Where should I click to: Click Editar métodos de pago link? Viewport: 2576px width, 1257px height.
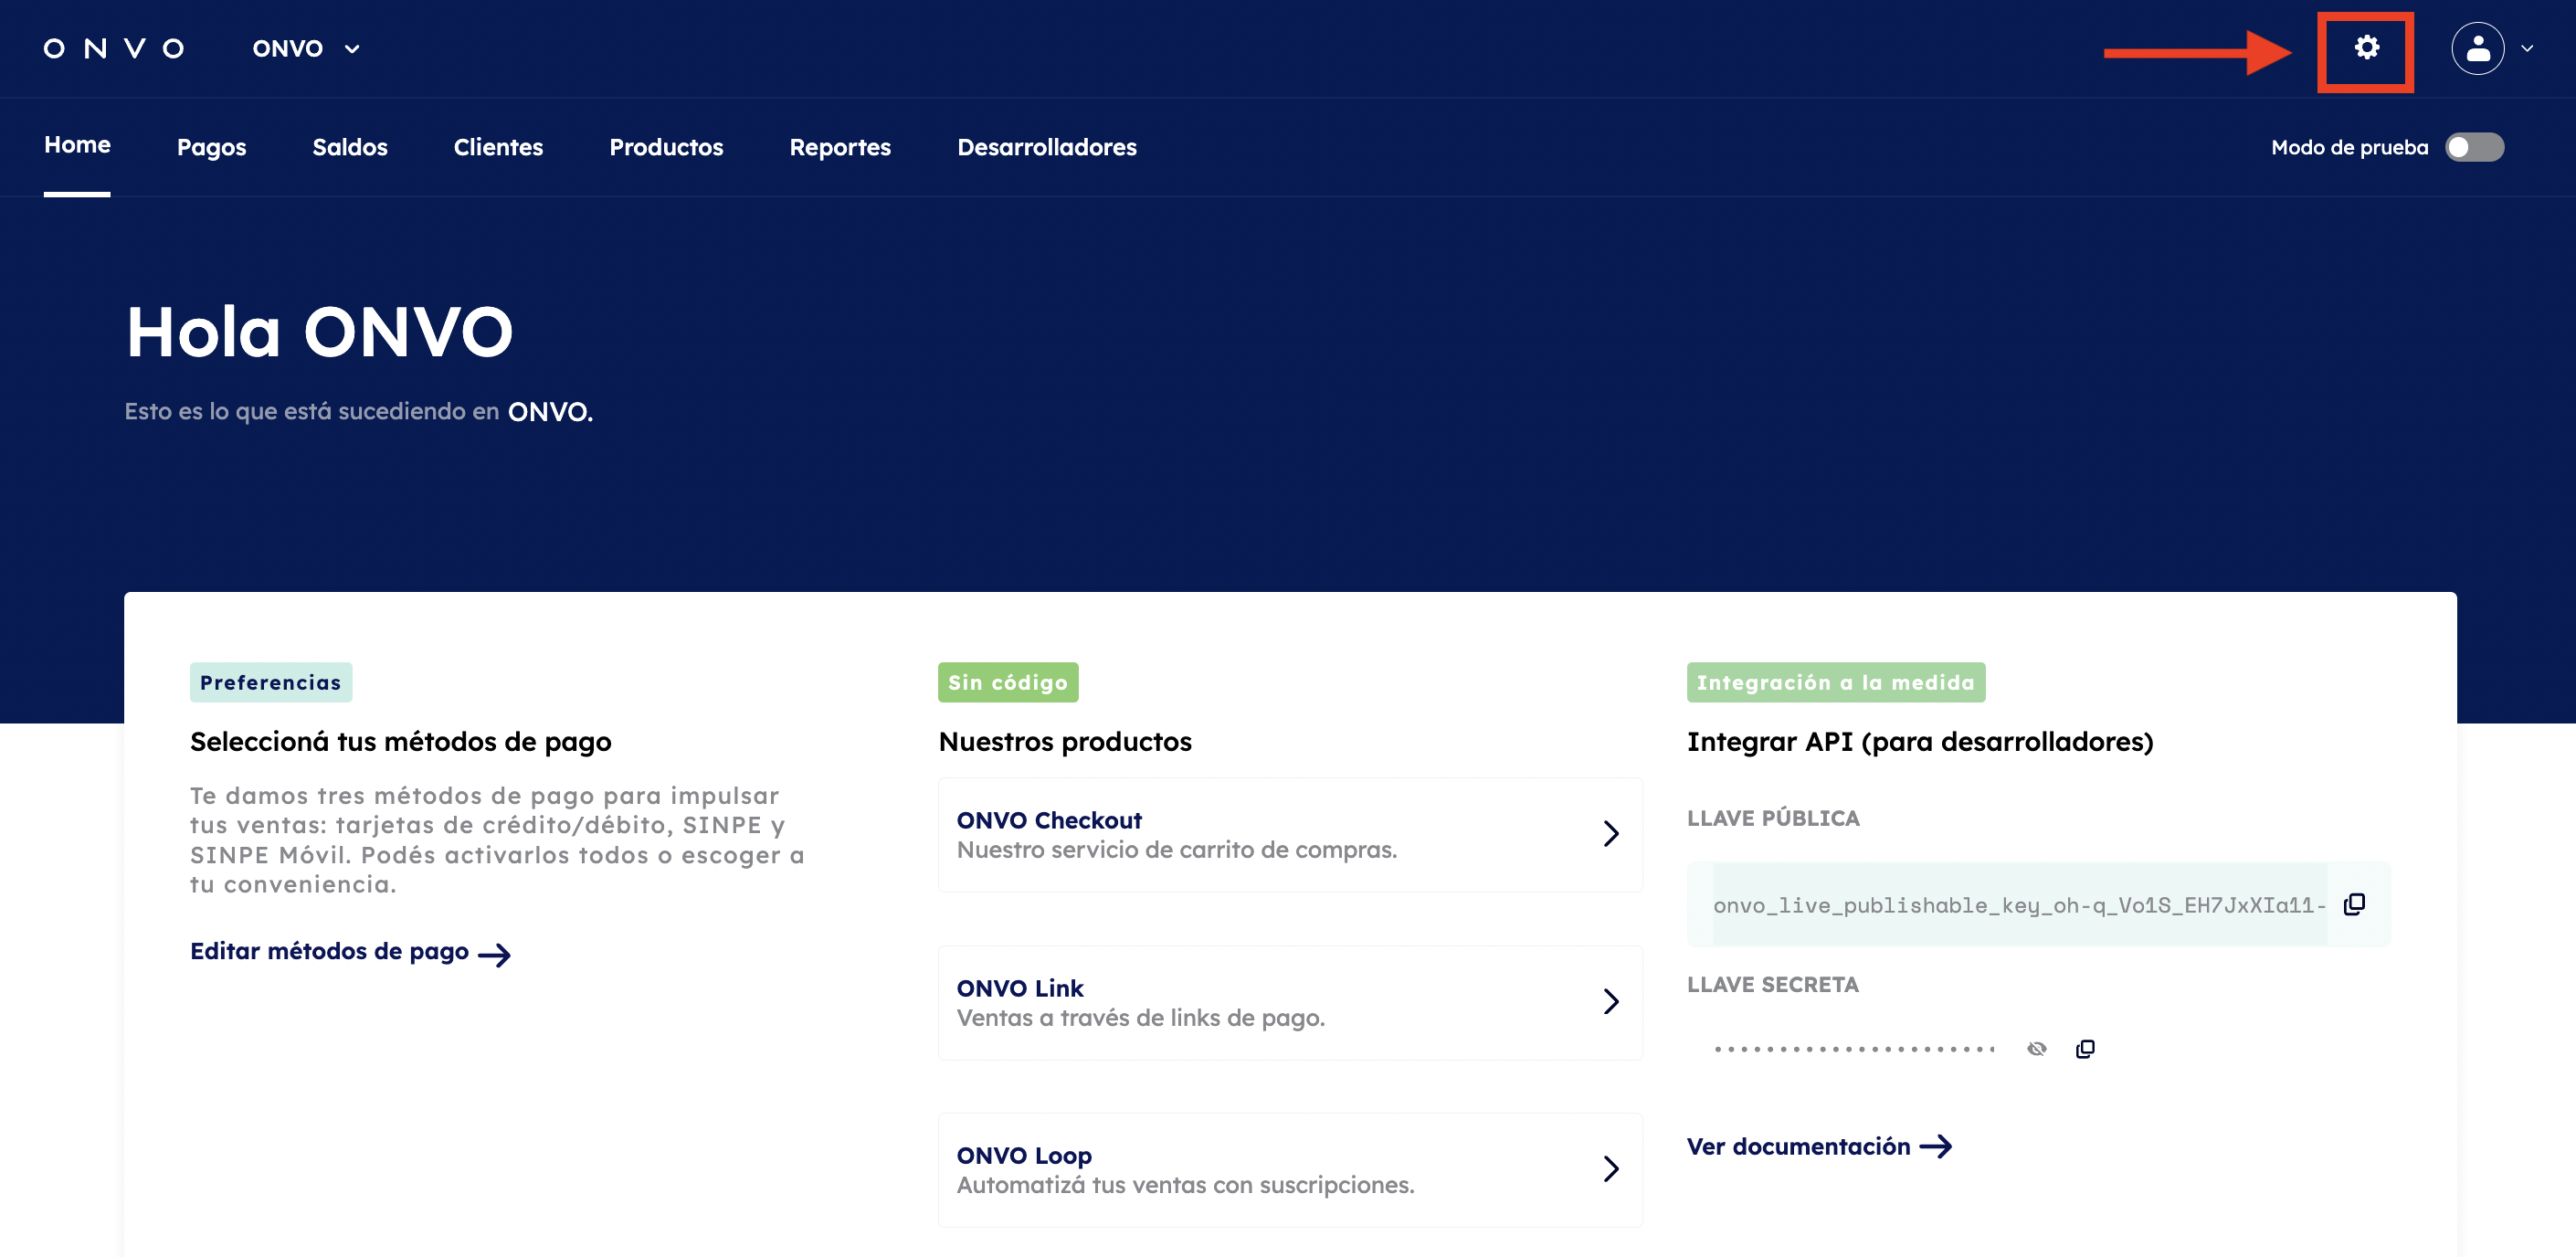350,951
